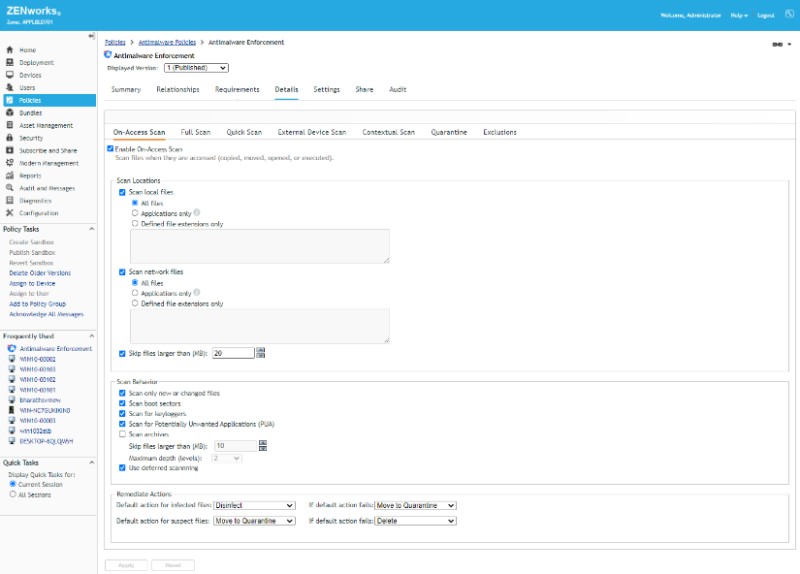Click the policy shield icon beside Antimalware Enforcement title
This screenshot has width=800, height=574.
click(108, 55)
